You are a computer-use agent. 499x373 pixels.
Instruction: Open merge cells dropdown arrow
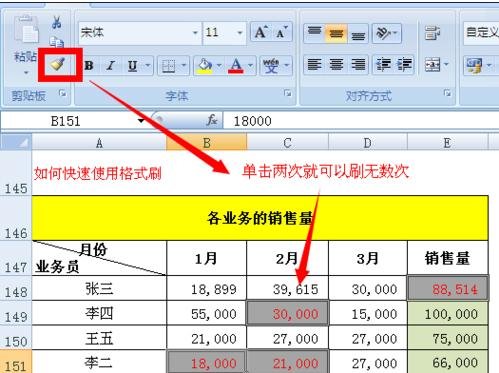tap(446, 64)
